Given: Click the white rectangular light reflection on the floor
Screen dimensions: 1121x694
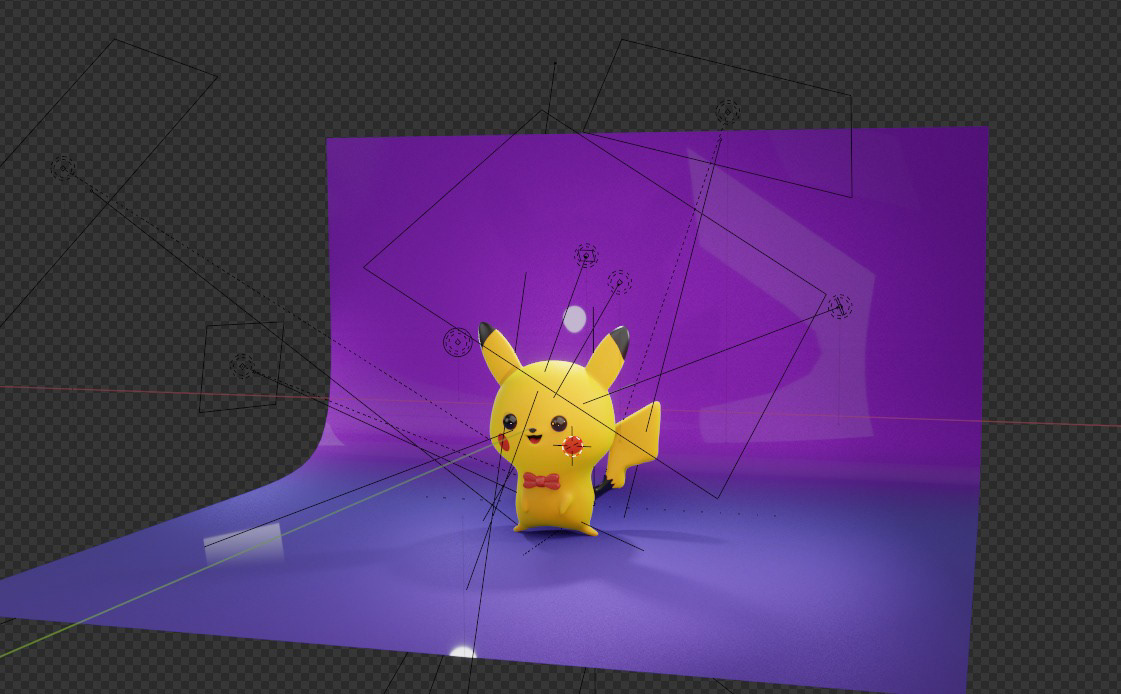Looking at the screenshot, I should point(244,543).
